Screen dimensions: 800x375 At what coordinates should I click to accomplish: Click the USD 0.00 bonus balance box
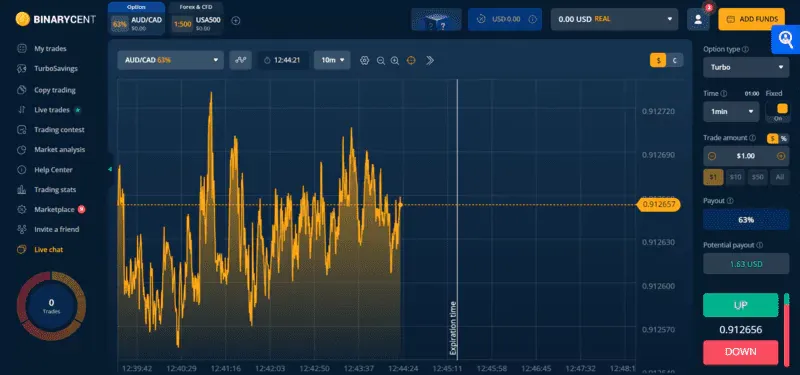pos(505,19)
